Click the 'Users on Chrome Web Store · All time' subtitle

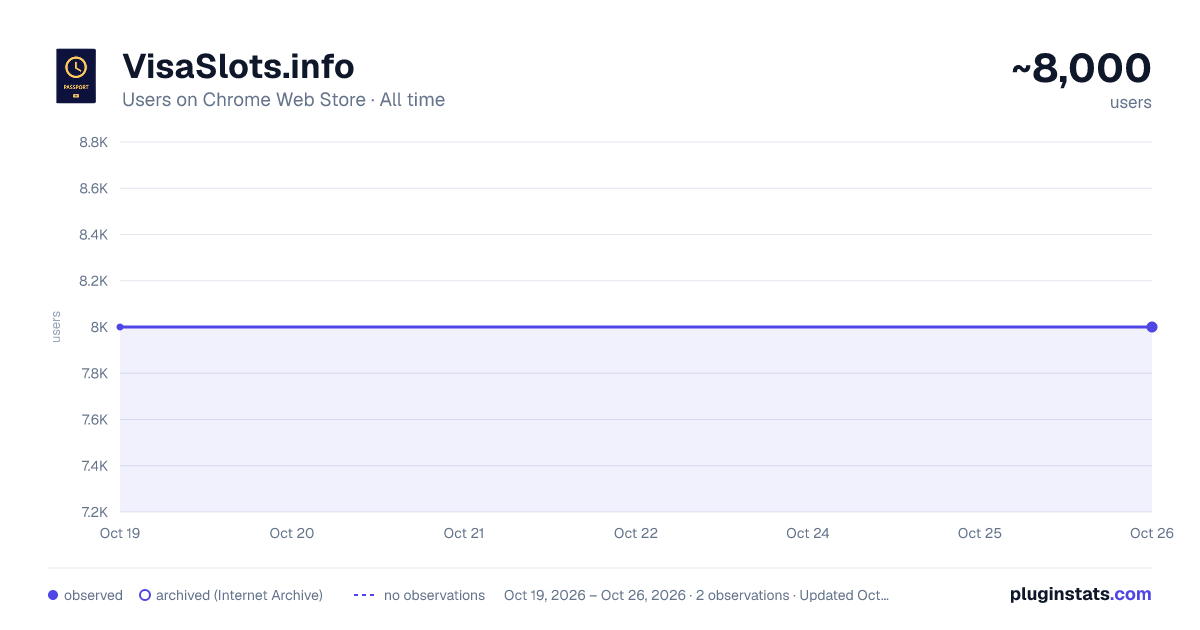click(x=283, y=100)
